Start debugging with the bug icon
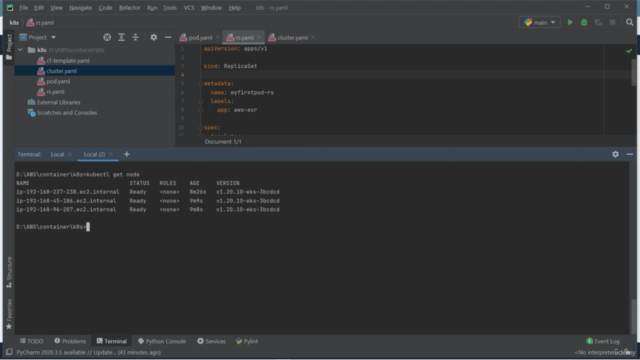 584,22
